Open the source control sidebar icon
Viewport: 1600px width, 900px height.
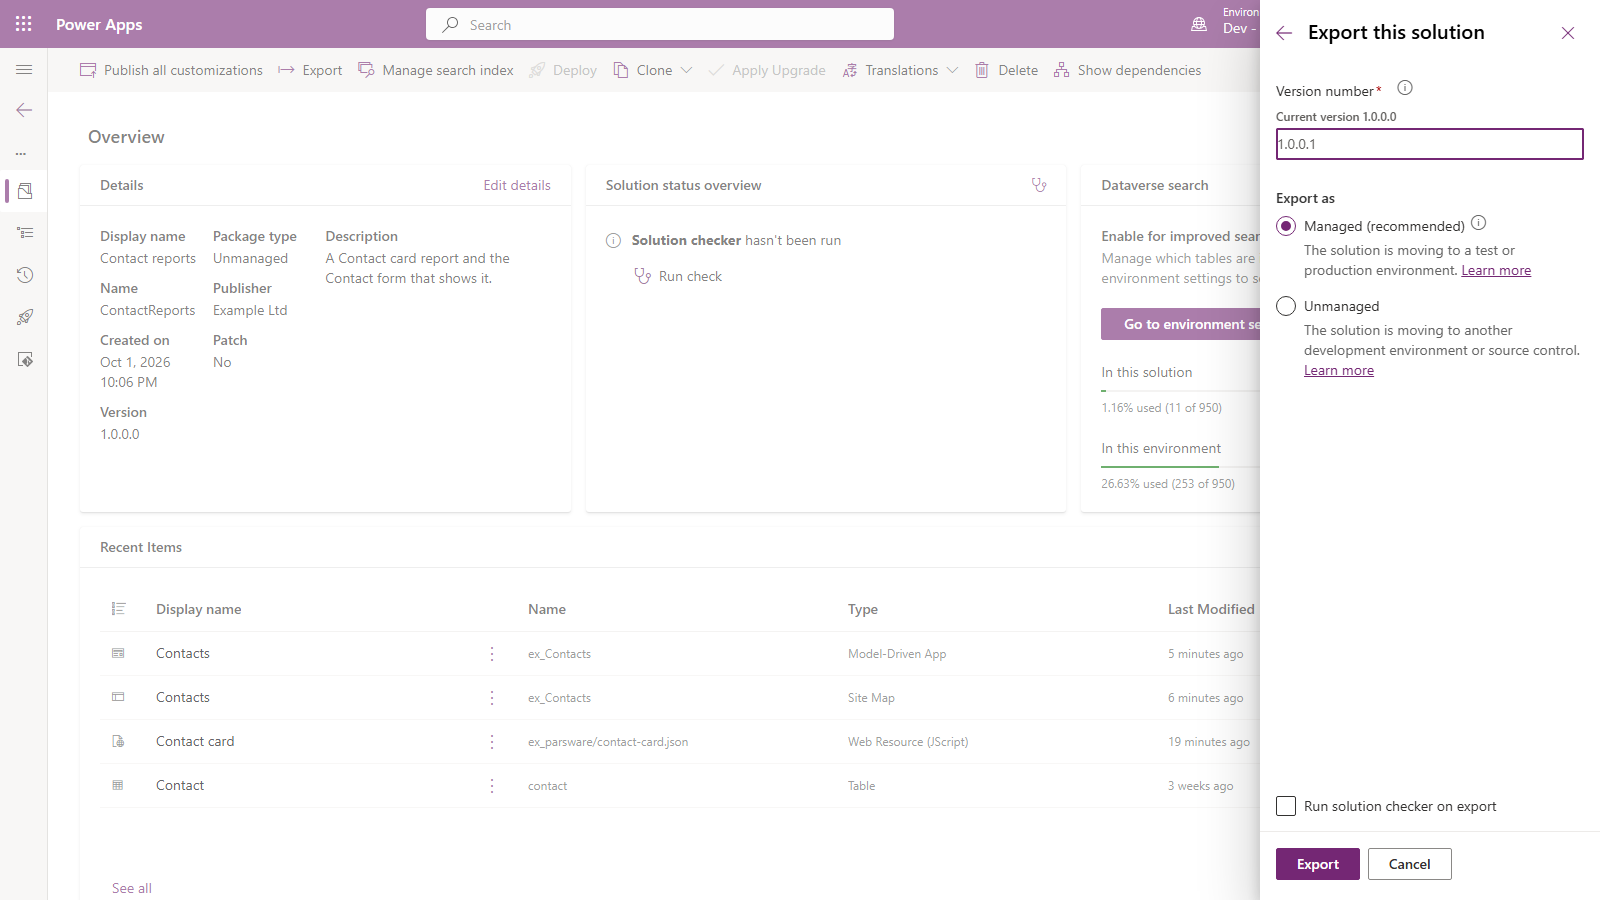point(25,359)
